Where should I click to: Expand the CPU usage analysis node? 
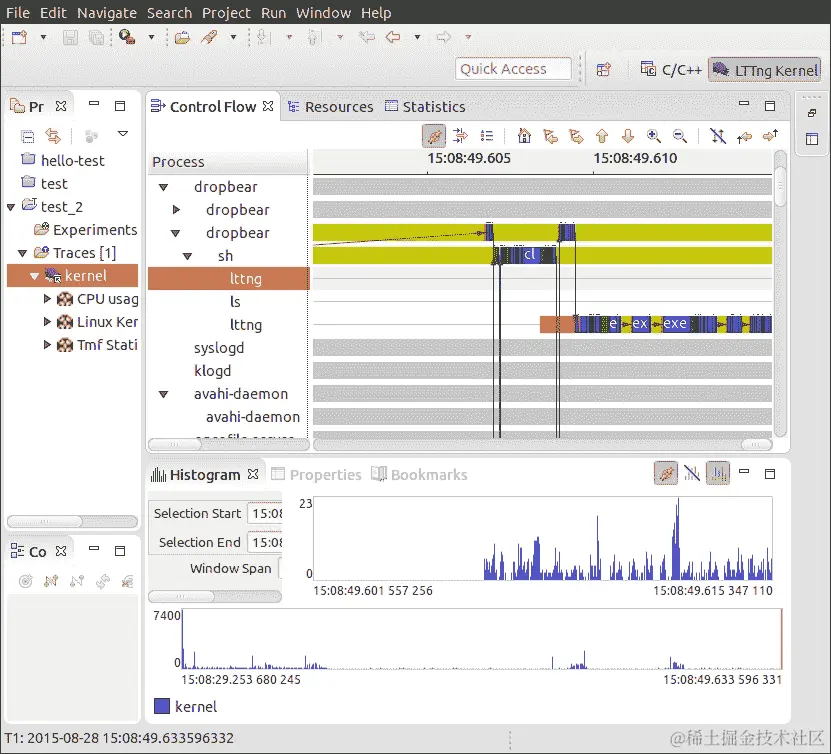click(x=47, y=299)
